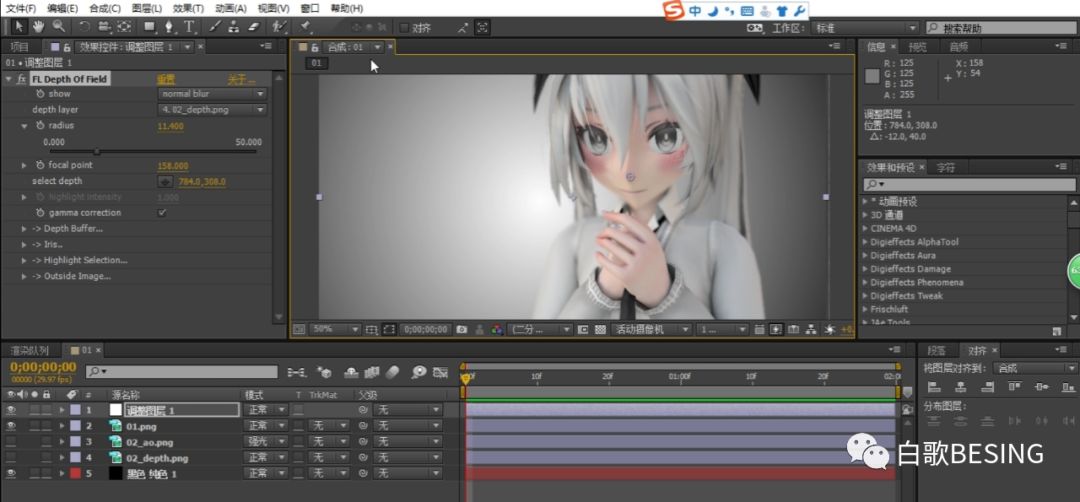Viewport: 1080px width, 502px height.
Task: Open the depth layer 02_depth.png dropdown
Action: pos(212,109)
